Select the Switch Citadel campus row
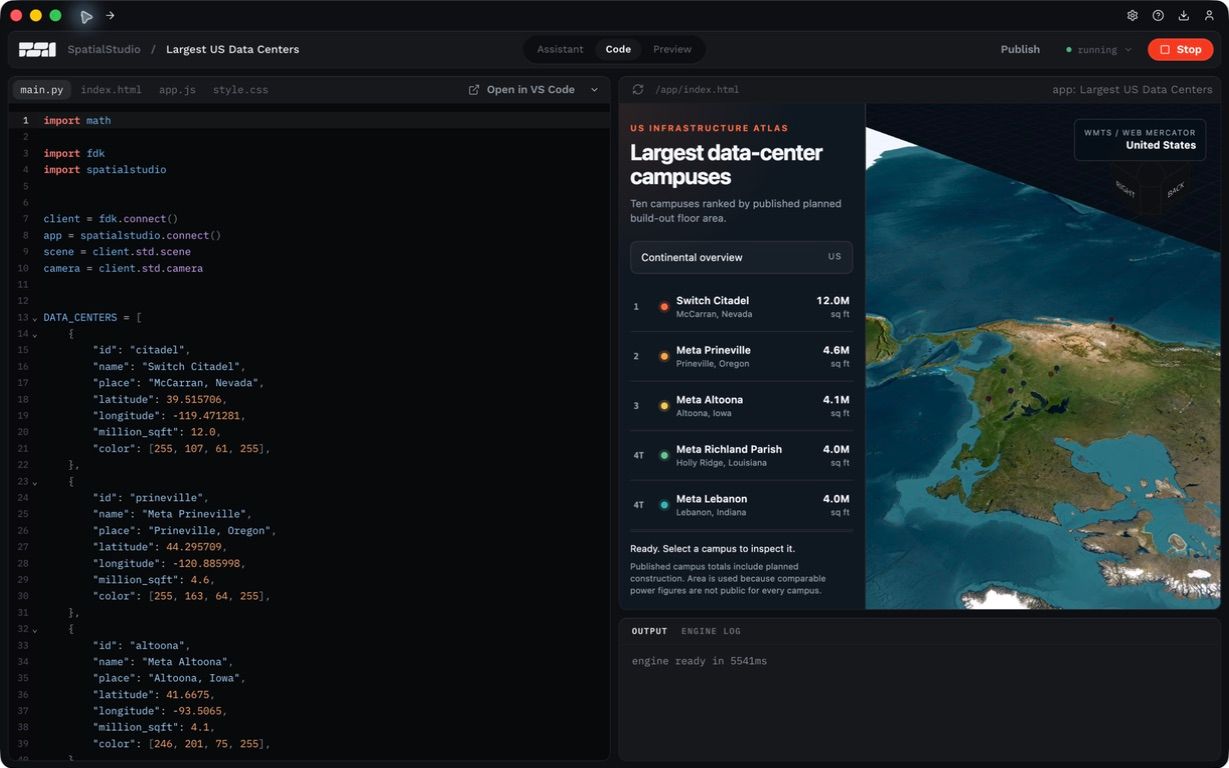The width and height of the screenshot is (1229, 768). pyautogui.click(x=741, y=307)
